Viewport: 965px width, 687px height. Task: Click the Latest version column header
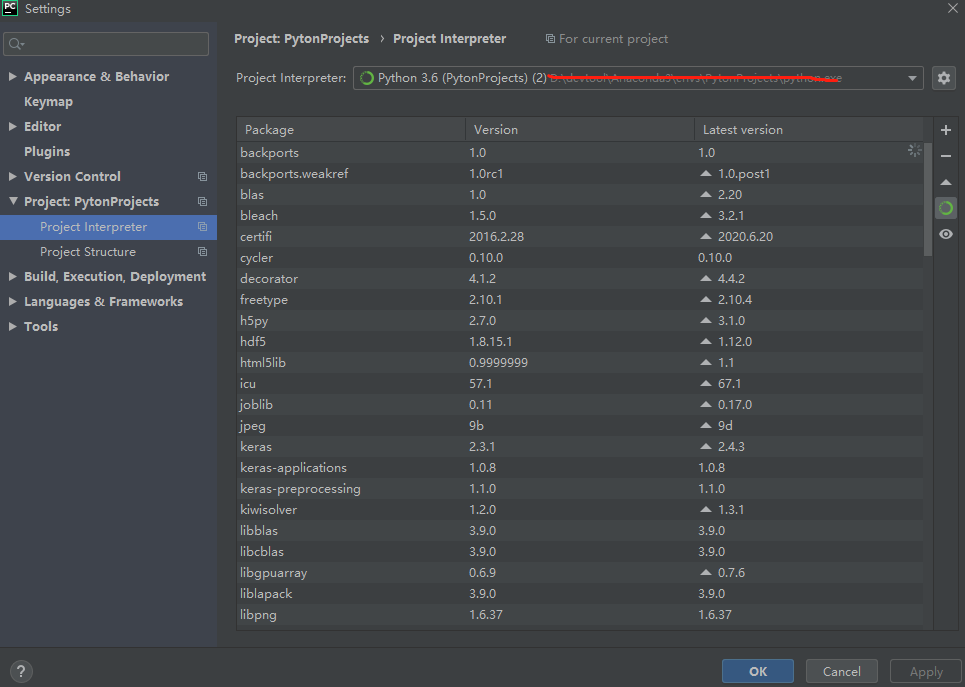click(809, 130)
